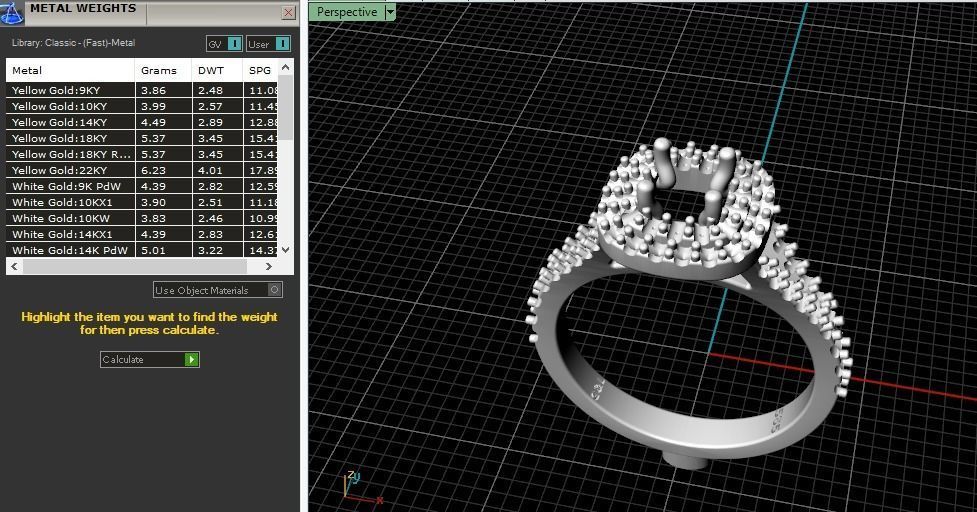Enable Use Object Materials option
The height and width of the screenshot is (512, 977).
(x=218, y=290)
